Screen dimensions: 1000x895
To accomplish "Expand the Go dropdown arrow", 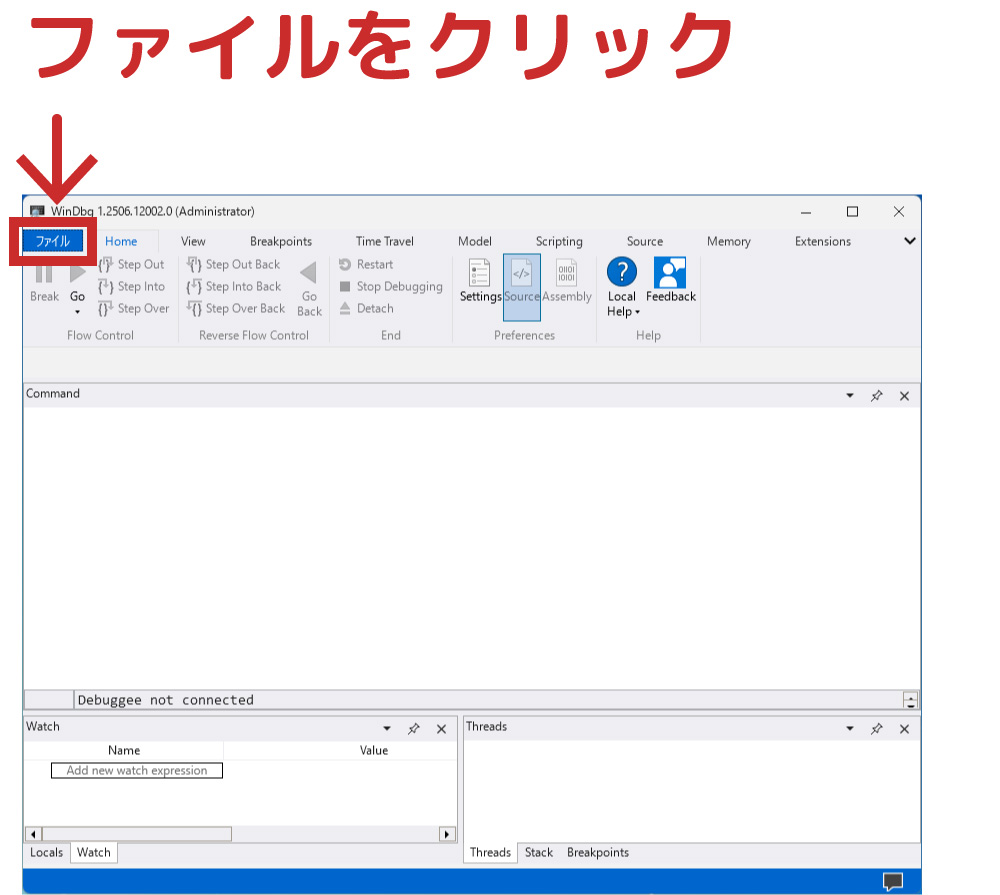I will (x=77, y=312).
